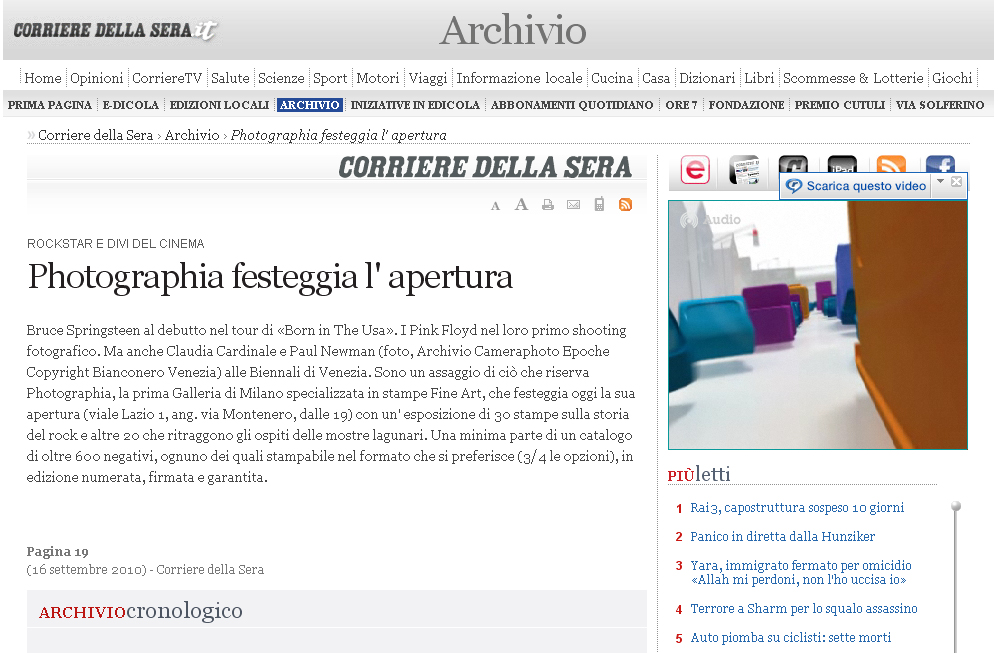Click the Corriere della Sera.it logo
Image resolution: width=998 pixels, height=653 pixels.
pyautogui.click(x=115, y=30)
